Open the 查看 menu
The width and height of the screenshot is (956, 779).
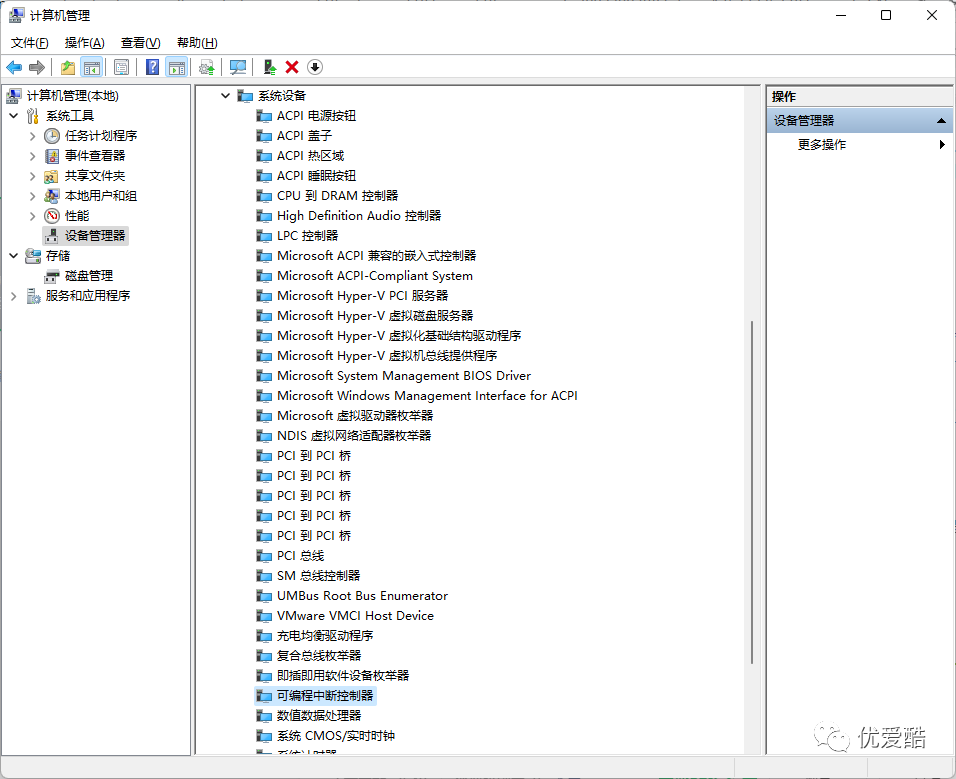[x=139, y=43]
